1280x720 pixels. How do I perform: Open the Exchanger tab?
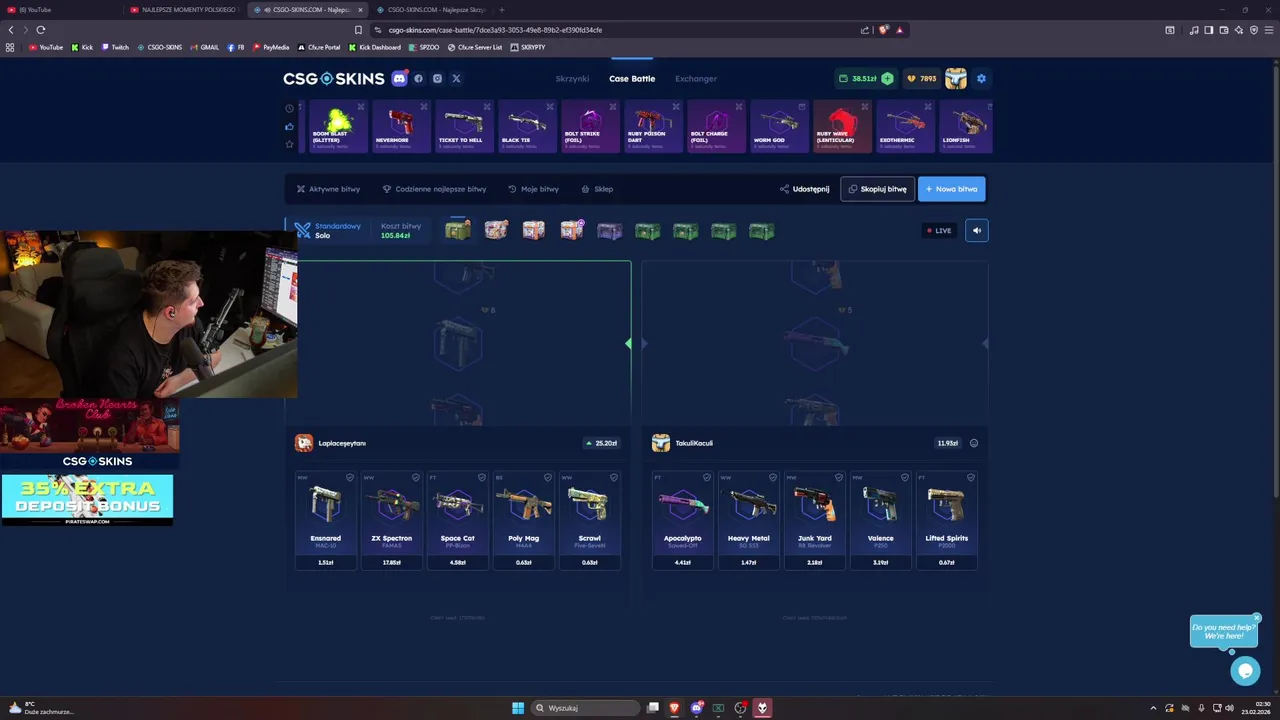click(x=696, y=78)
